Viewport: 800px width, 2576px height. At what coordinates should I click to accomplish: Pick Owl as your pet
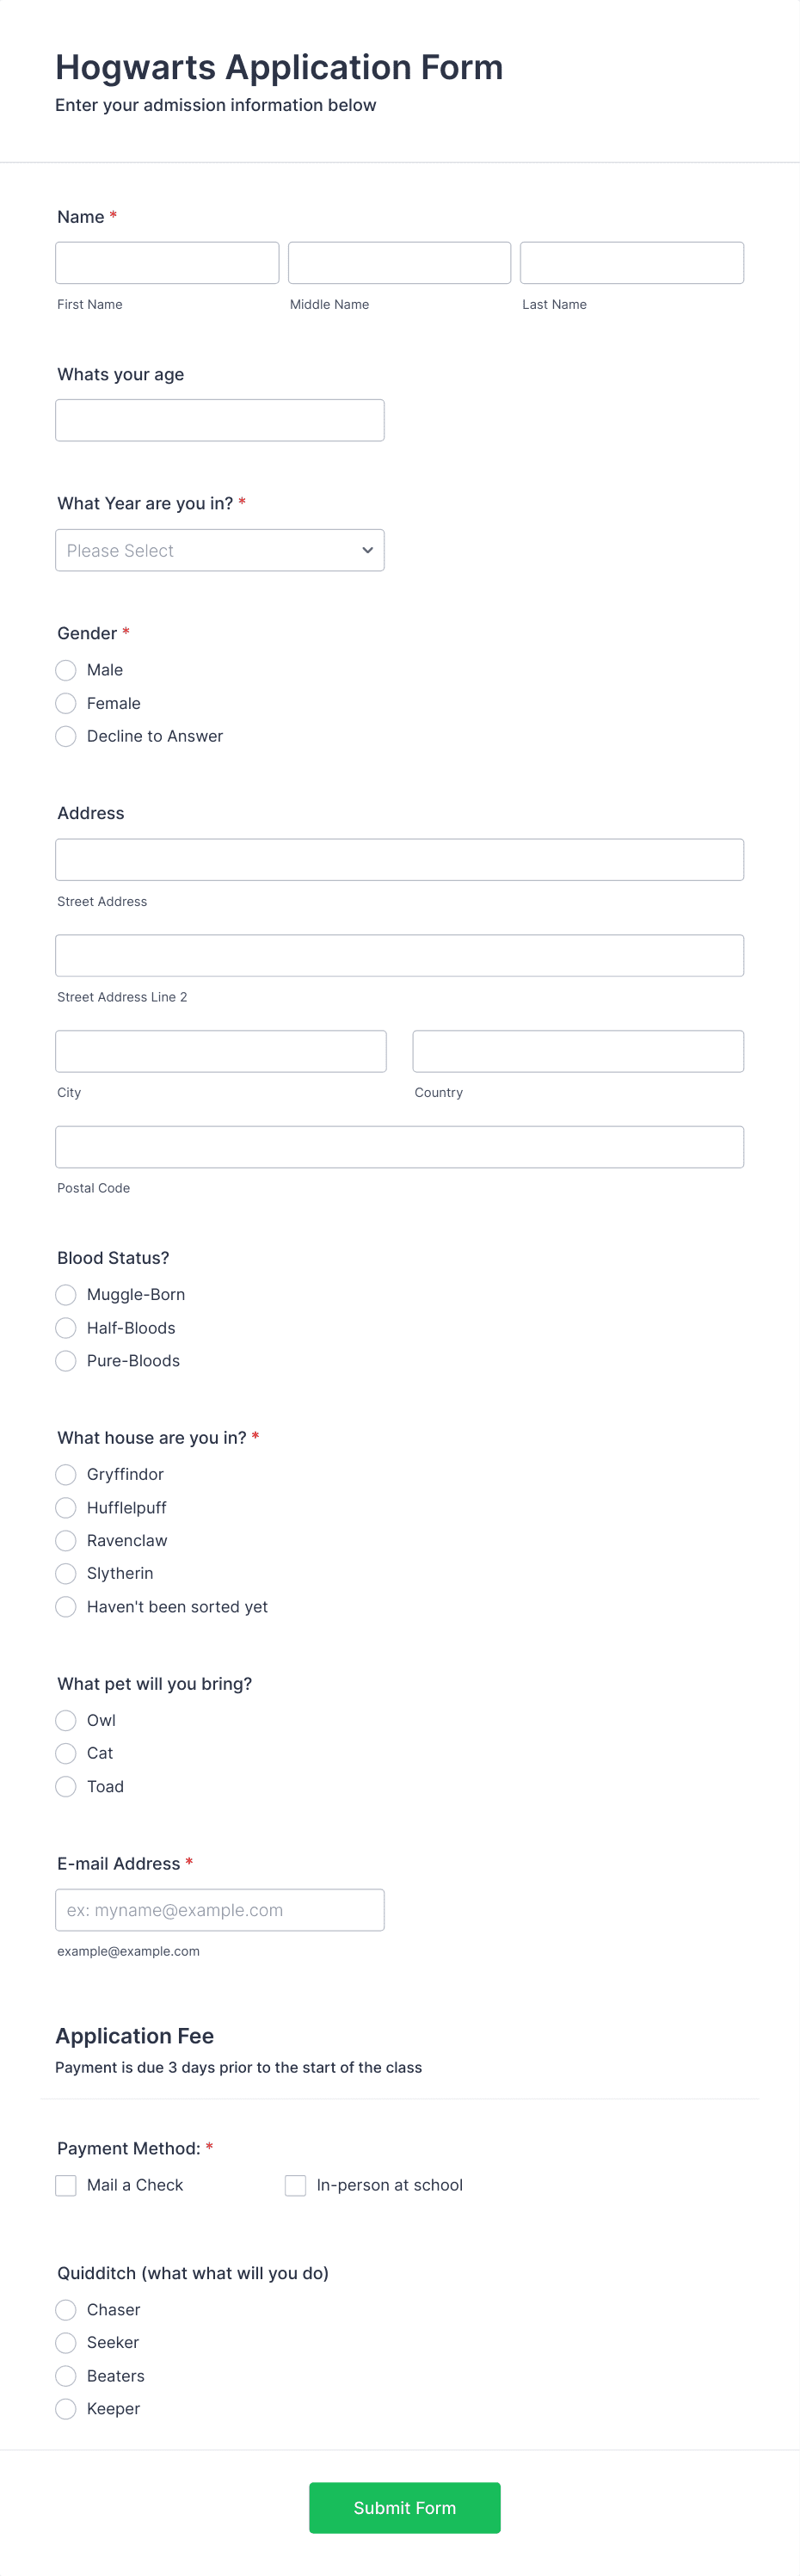[x=65, y=1720]
